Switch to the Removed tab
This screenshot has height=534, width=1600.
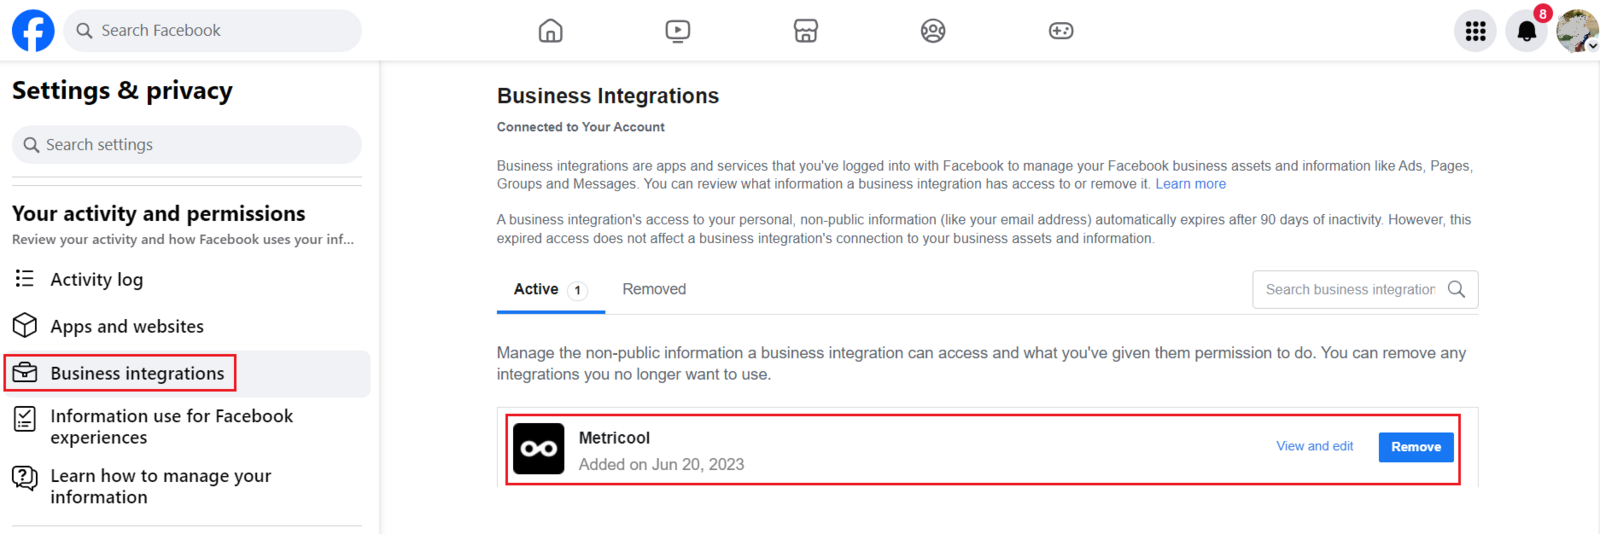[x=654, y=289]
